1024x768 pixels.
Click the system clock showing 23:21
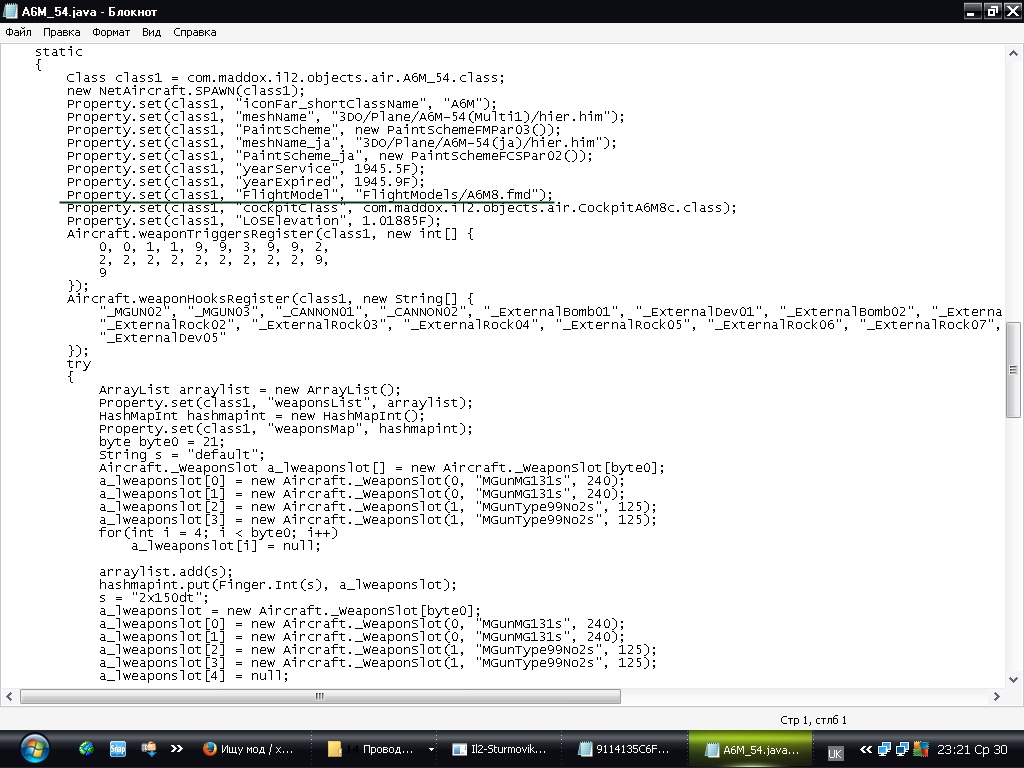(972, 749)
